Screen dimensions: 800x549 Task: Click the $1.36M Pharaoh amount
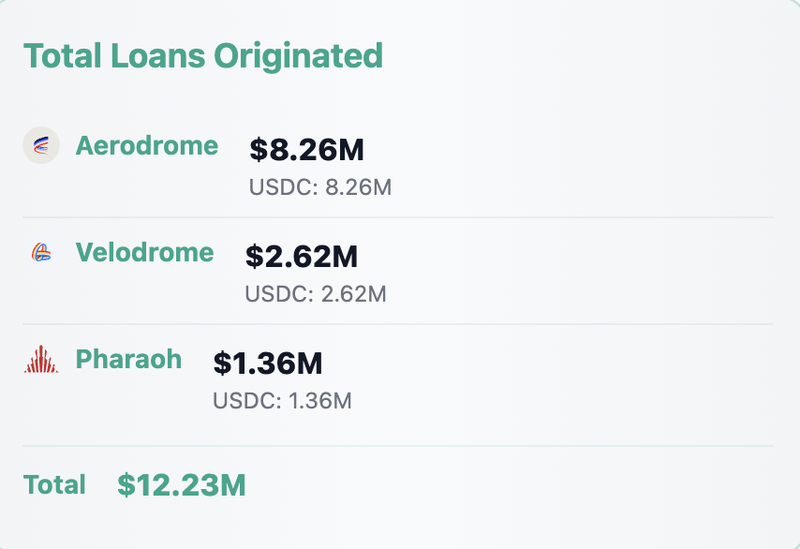[x=267, y=363]
